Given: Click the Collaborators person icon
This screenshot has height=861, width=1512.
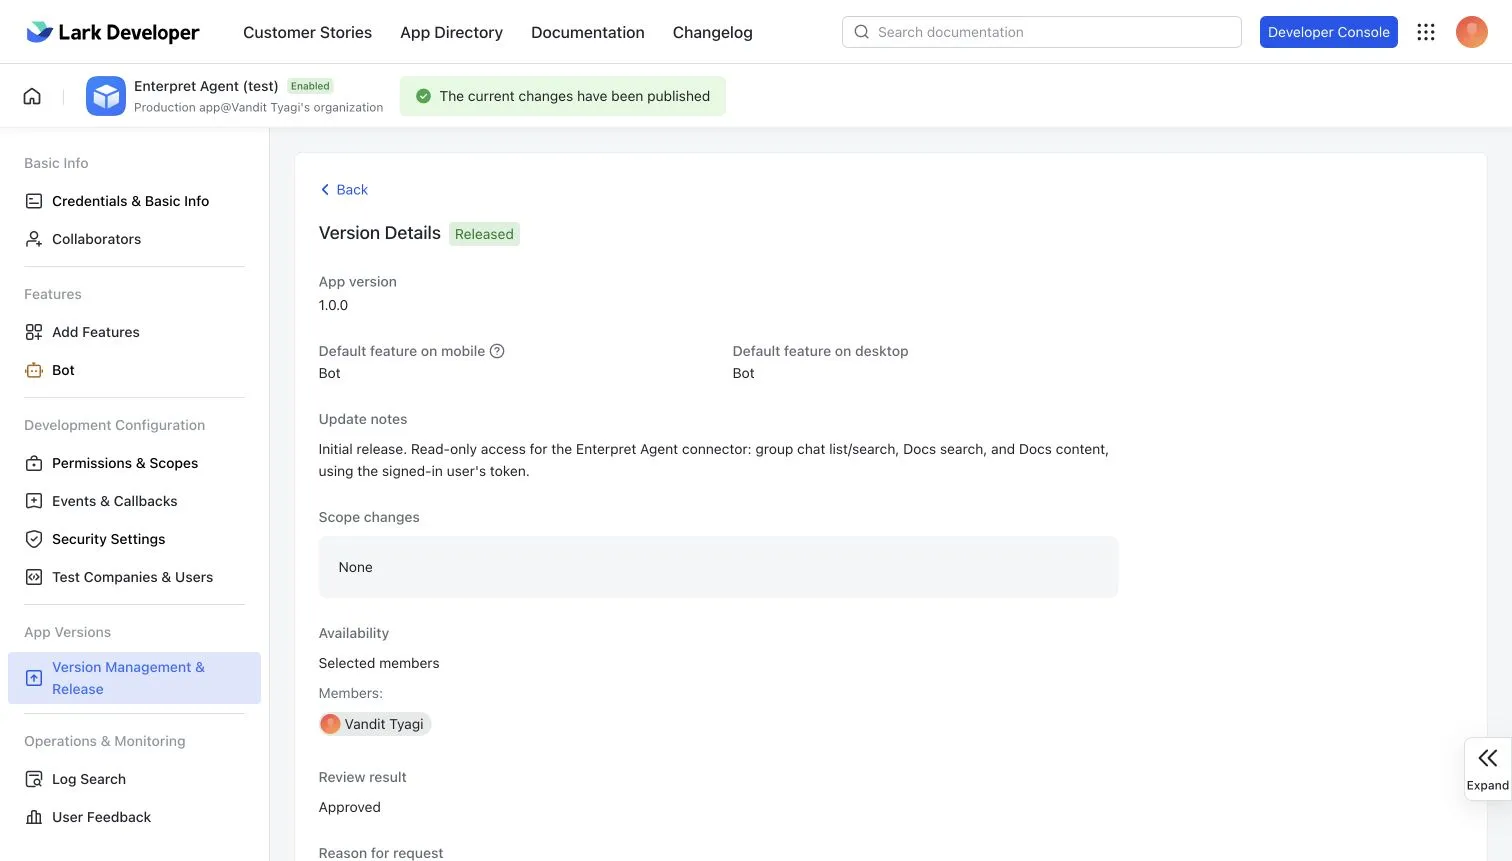Looking at the screenshot, I should (x=34, y=239).
